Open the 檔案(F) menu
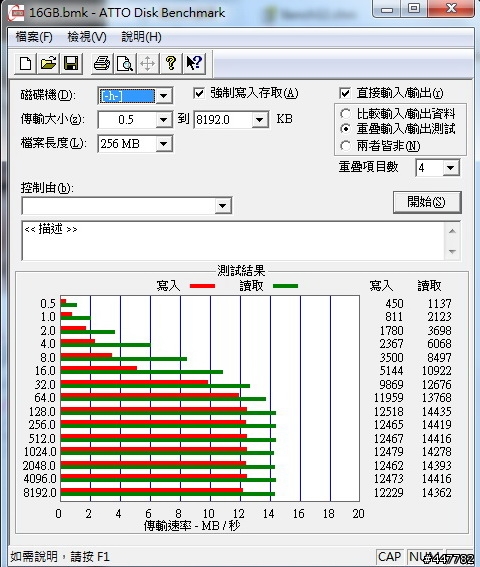Viewport: 480px width, 567px height. [34, 37]
